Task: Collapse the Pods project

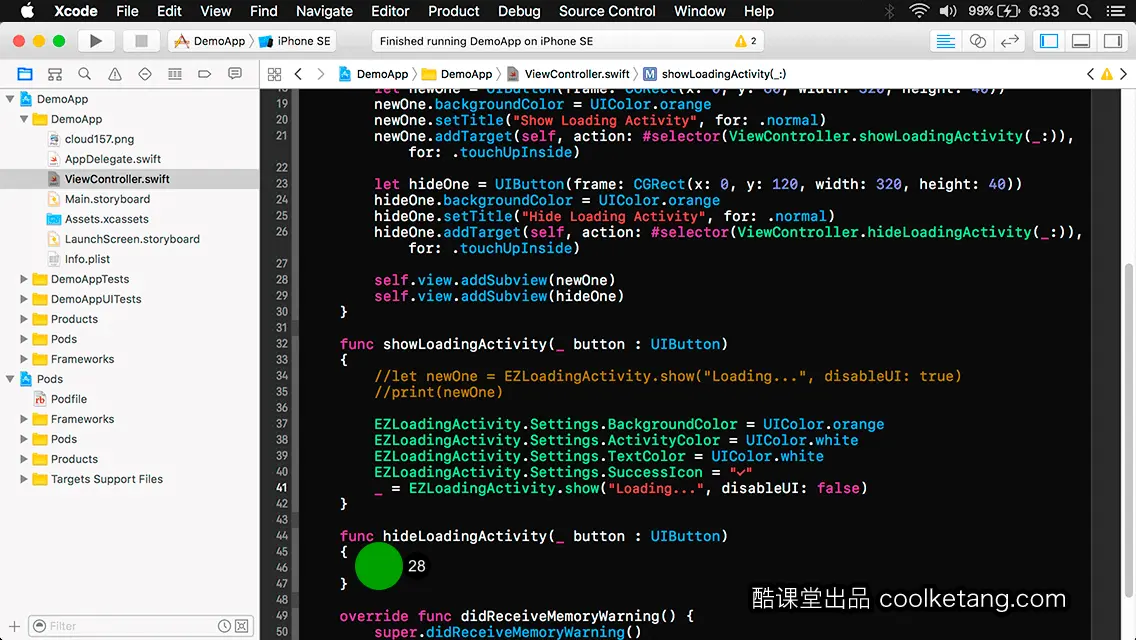Action: click(x=10, y=379)
